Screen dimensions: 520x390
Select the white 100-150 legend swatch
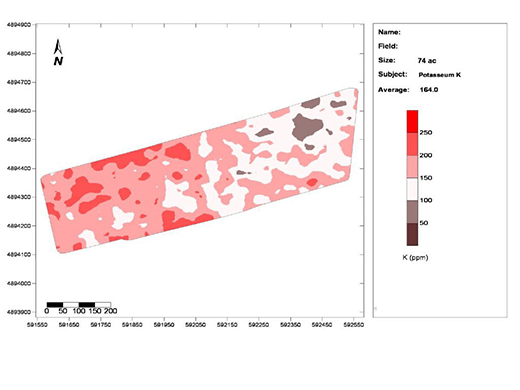point(412,189)
